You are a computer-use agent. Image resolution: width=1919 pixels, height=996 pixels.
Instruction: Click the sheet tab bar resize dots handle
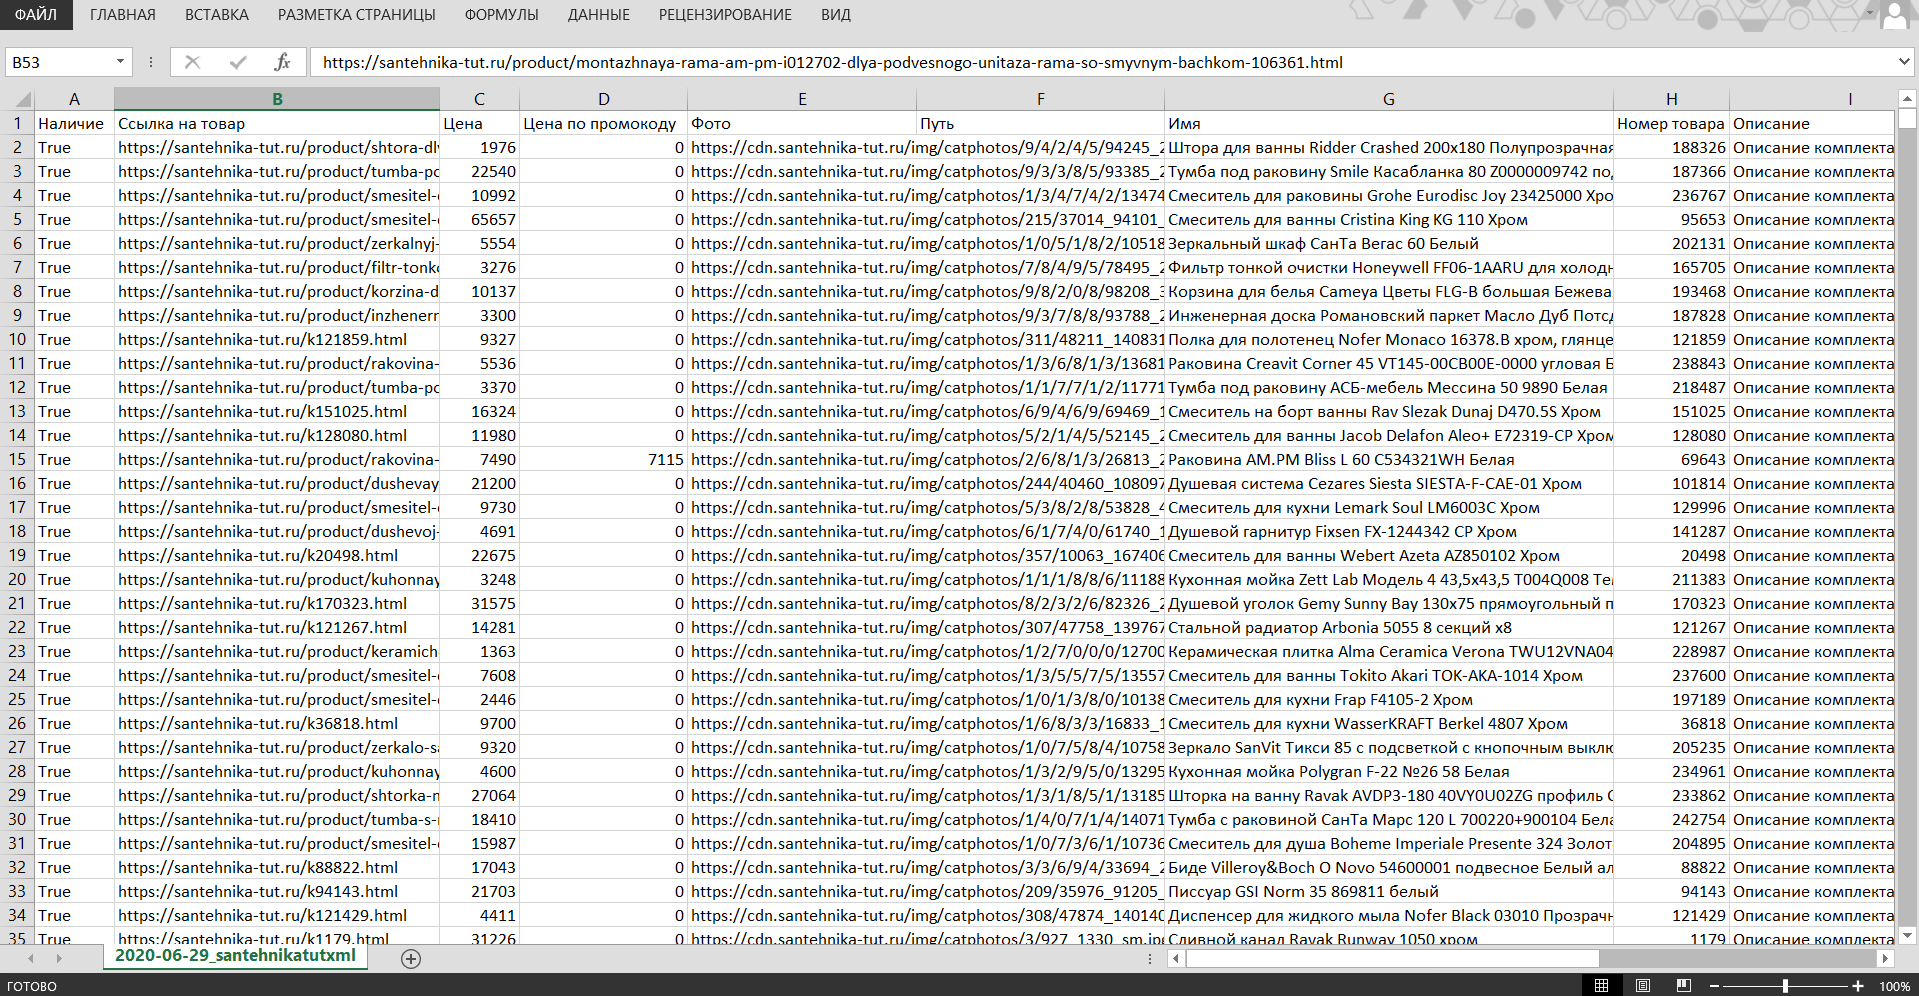[x=1151, y=958]
